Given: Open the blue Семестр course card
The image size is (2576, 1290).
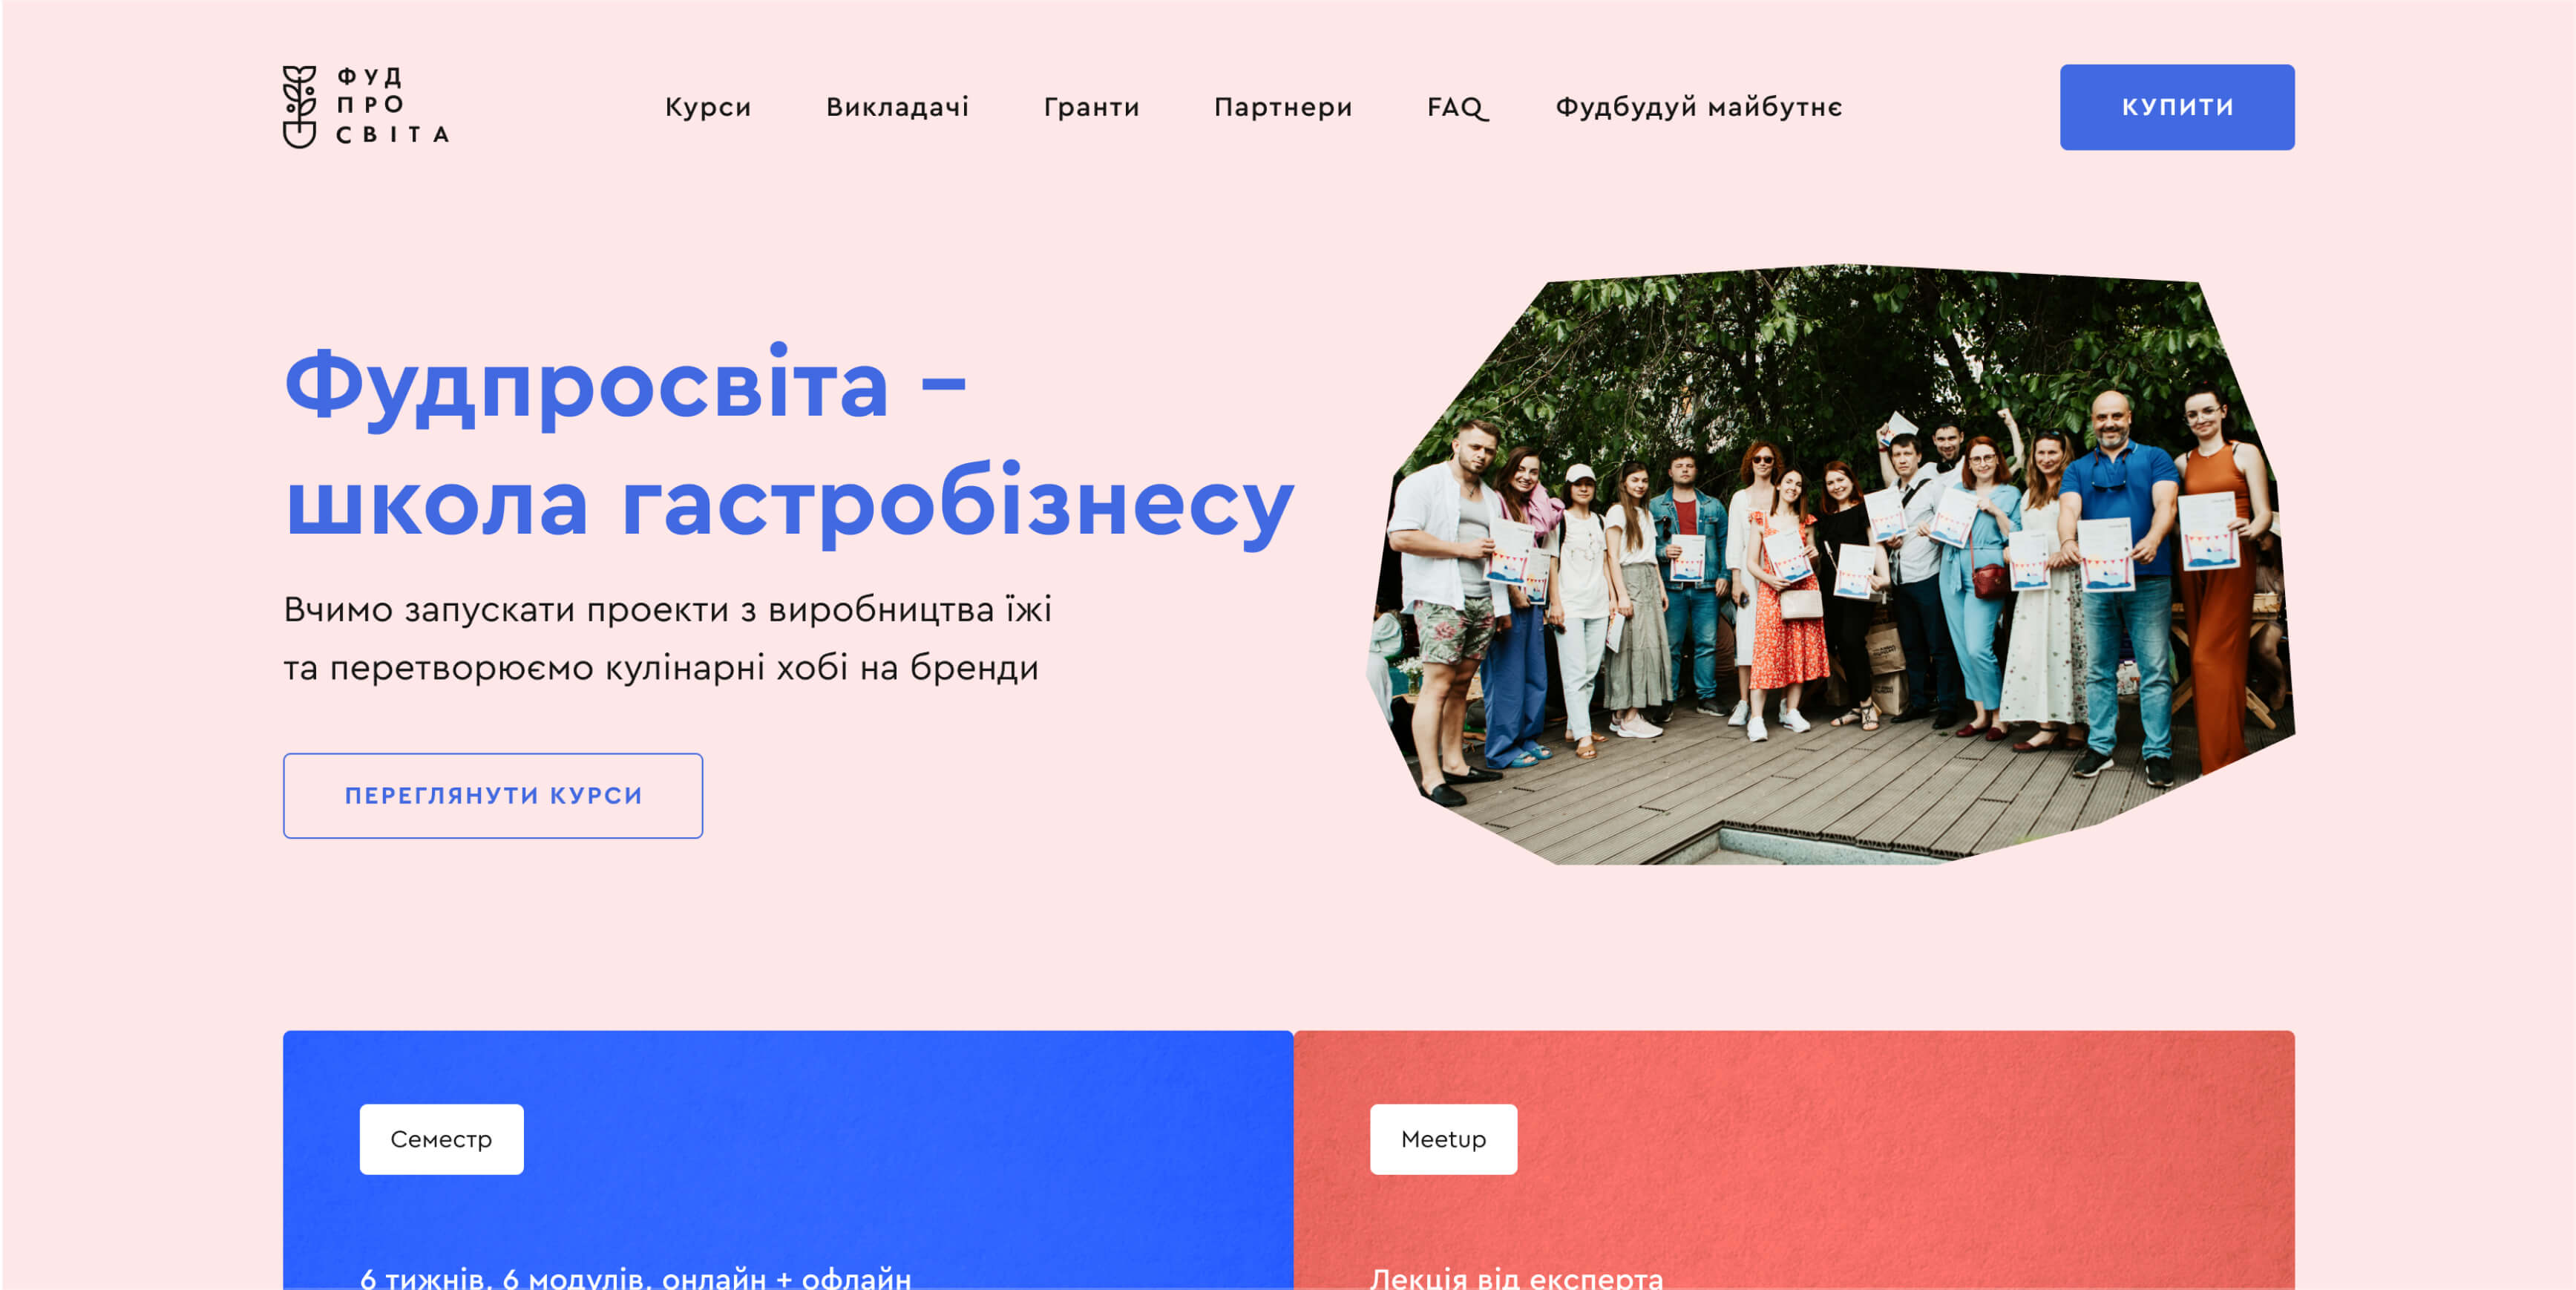Looking at the screenshot, I should coord(788,1160).
